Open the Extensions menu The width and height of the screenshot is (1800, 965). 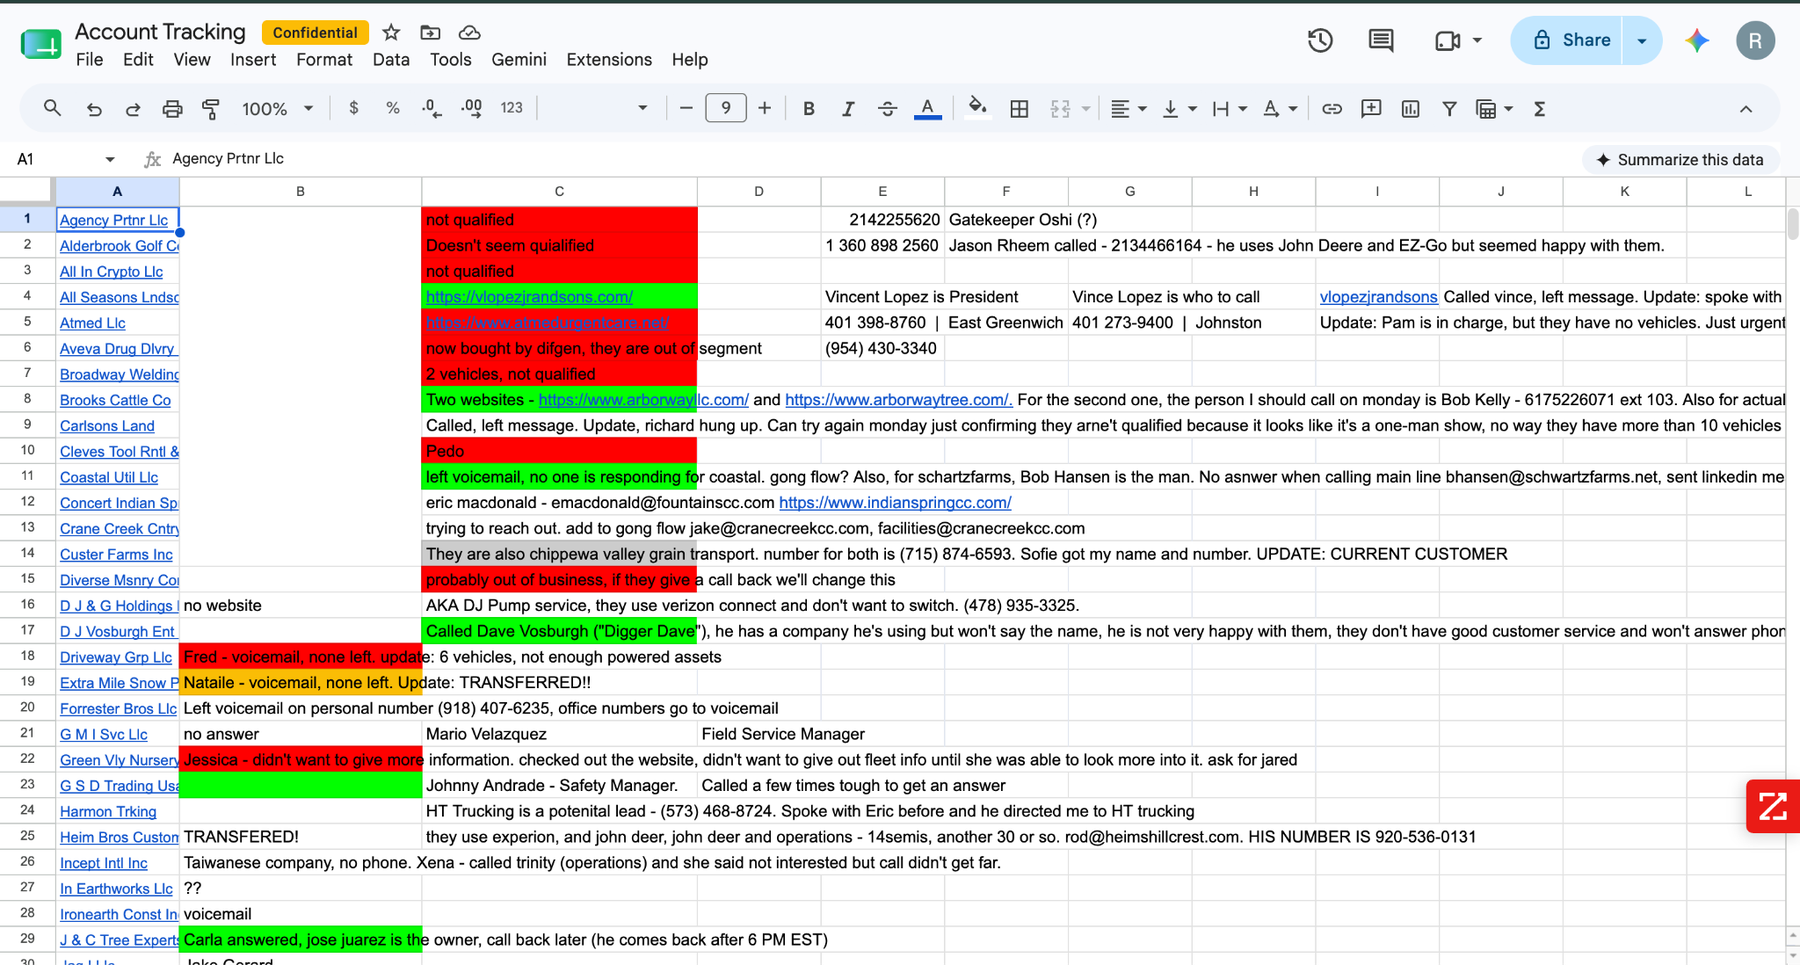click(609, 60)
